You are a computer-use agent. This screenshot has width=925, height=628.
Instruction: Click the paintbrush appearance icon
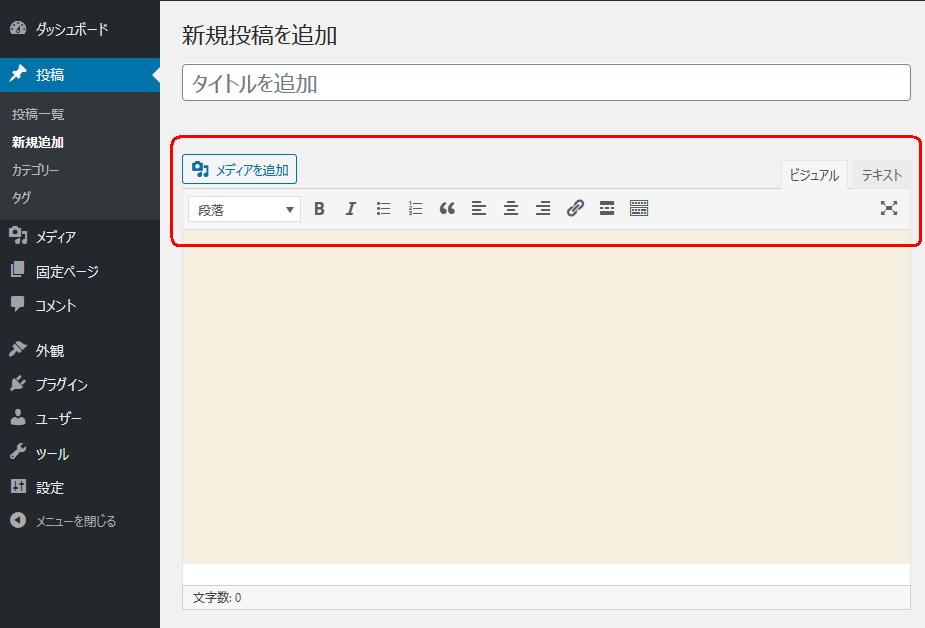[x=18, y=348]
